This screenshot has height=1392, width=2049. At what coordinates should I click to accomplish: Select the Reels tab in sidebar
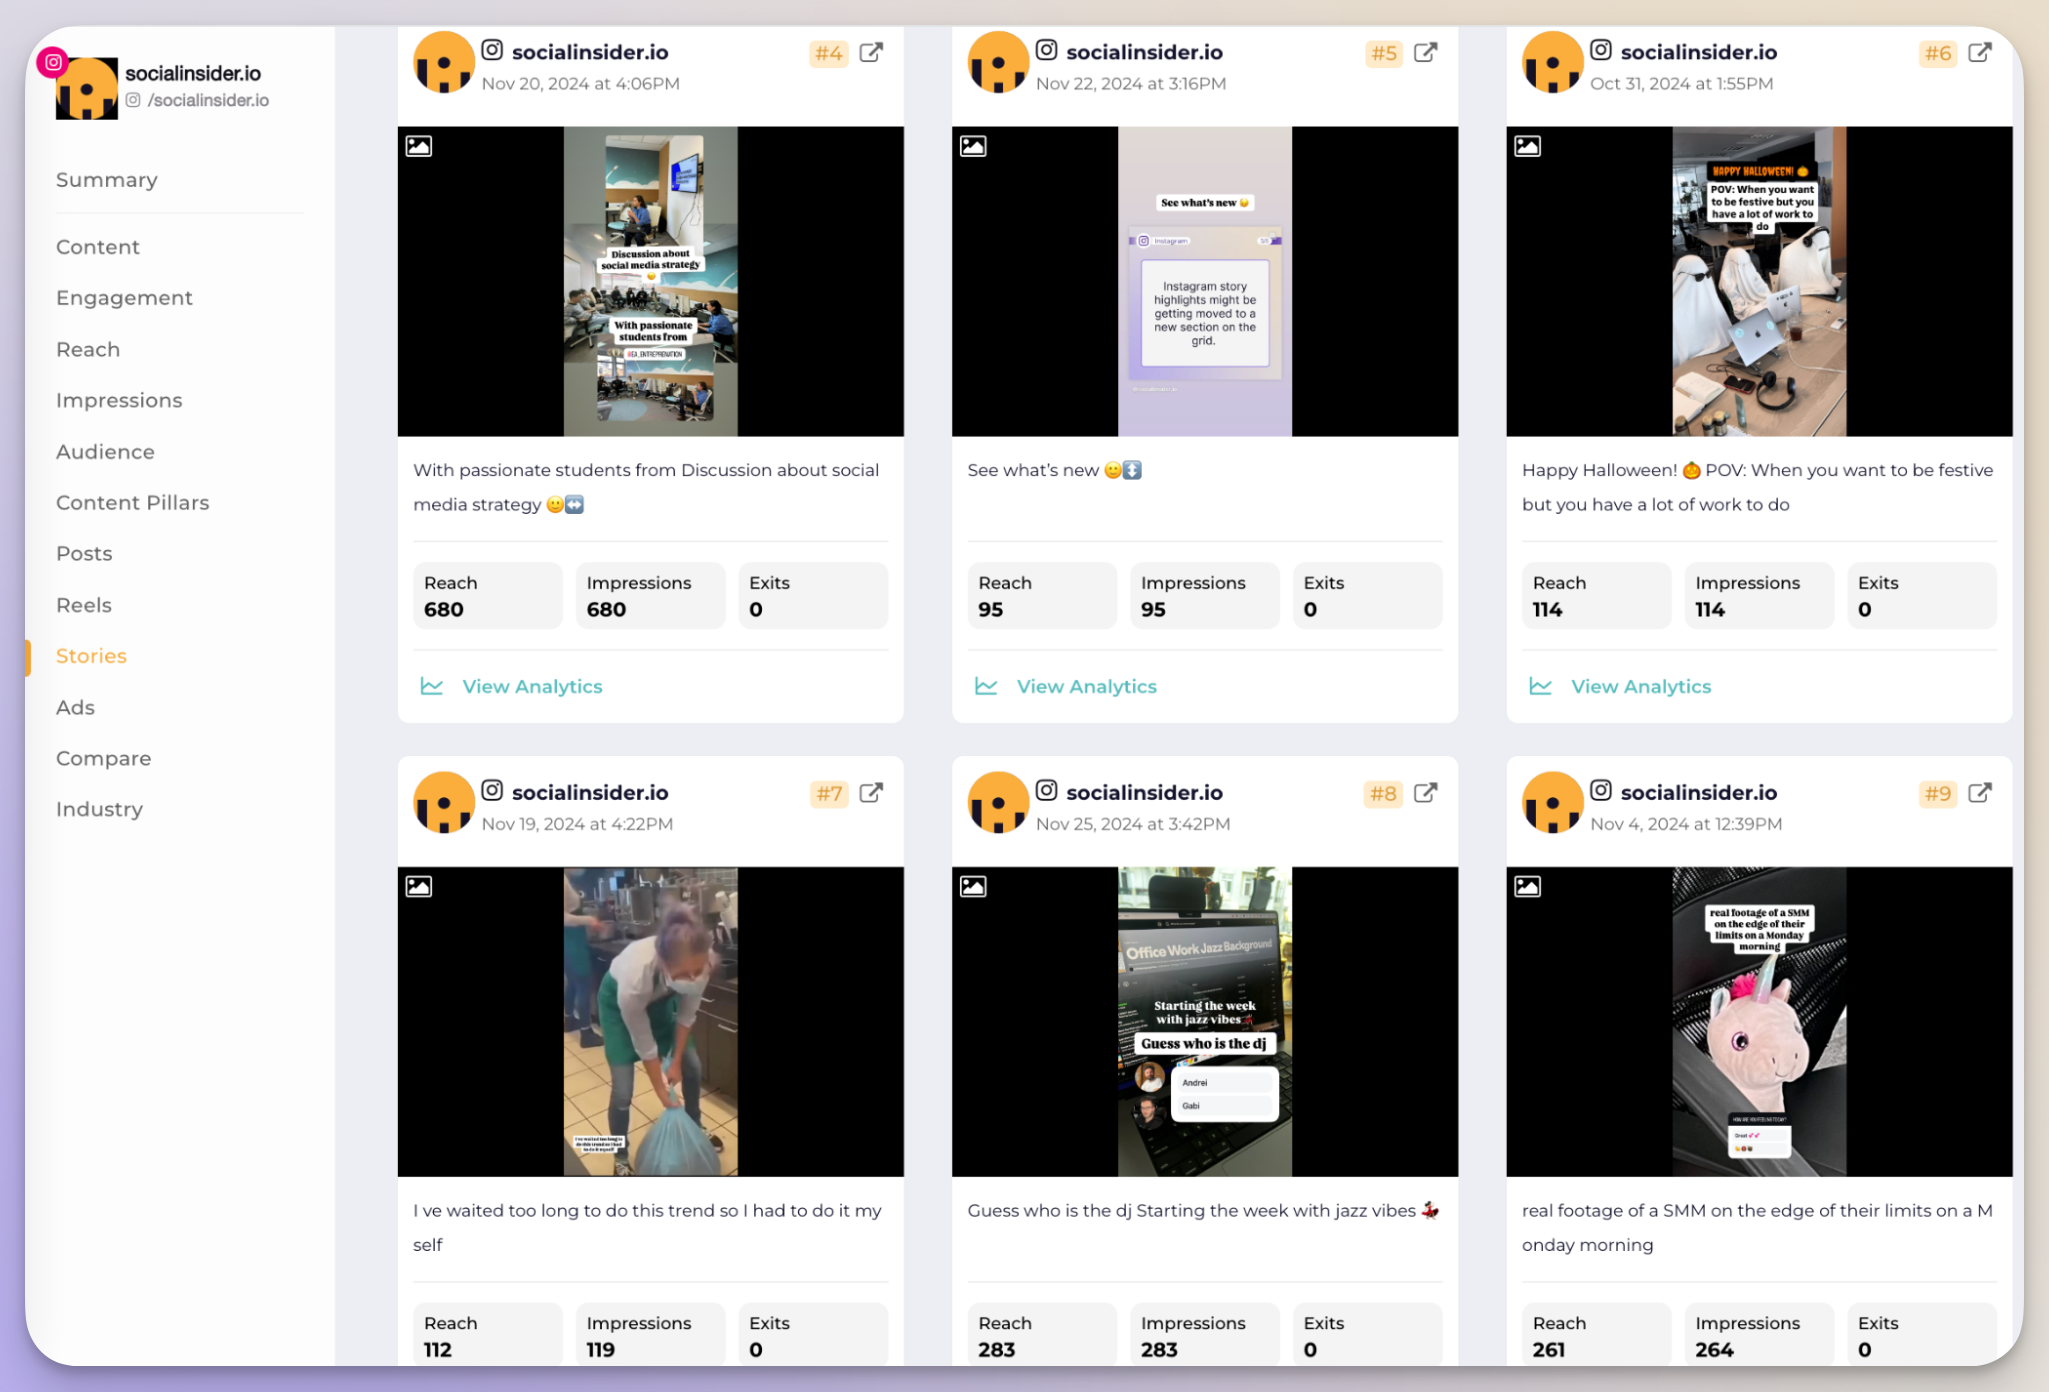coord(82,604)
